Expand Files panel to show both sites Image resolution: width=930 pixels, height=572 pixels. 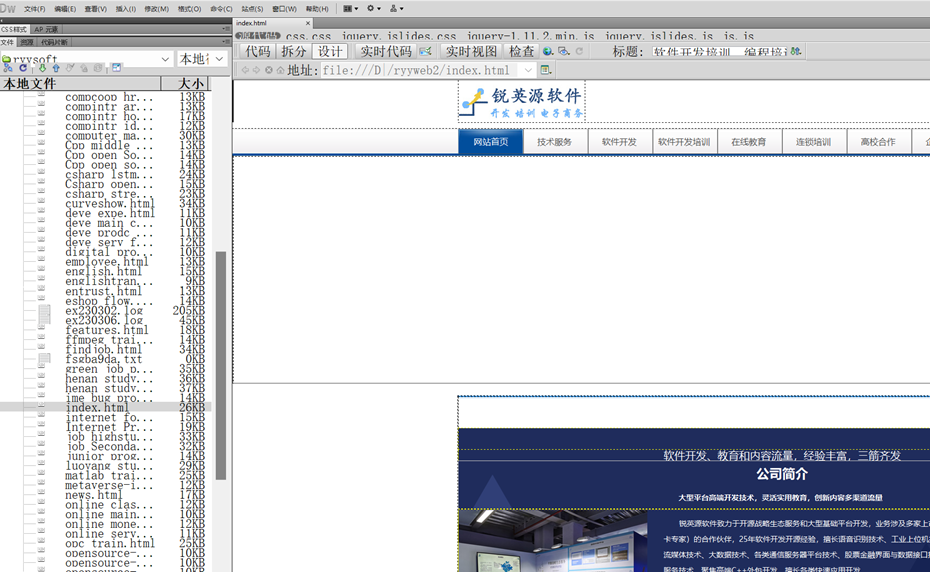click(116, 68)
